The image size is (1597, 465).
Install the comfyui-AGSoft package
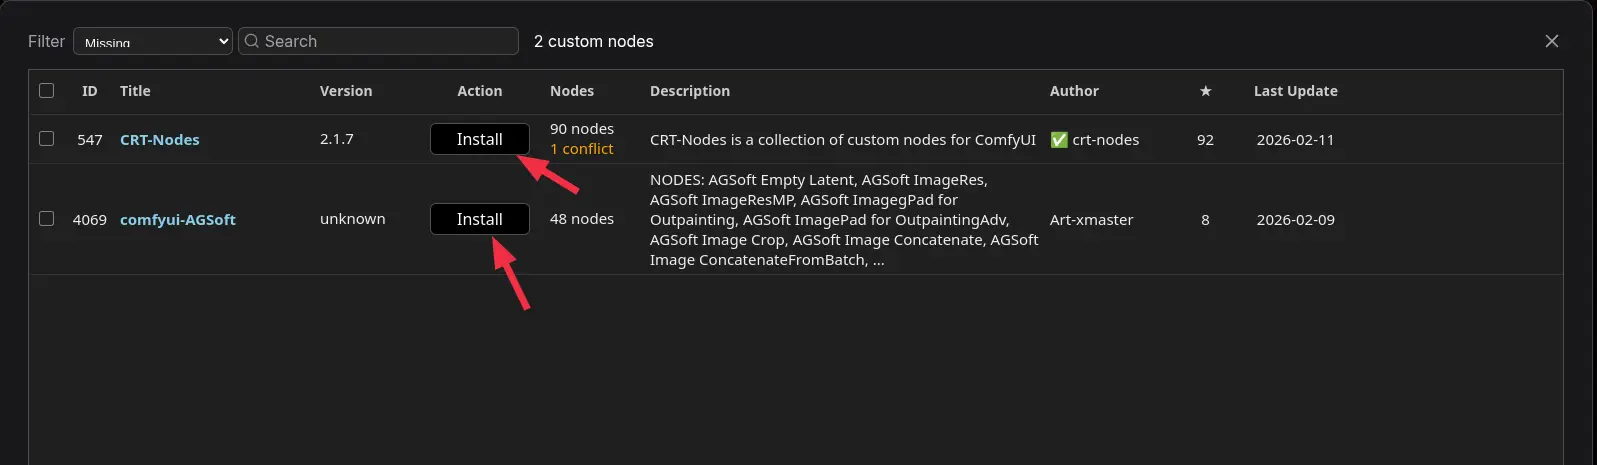(479, 219)
